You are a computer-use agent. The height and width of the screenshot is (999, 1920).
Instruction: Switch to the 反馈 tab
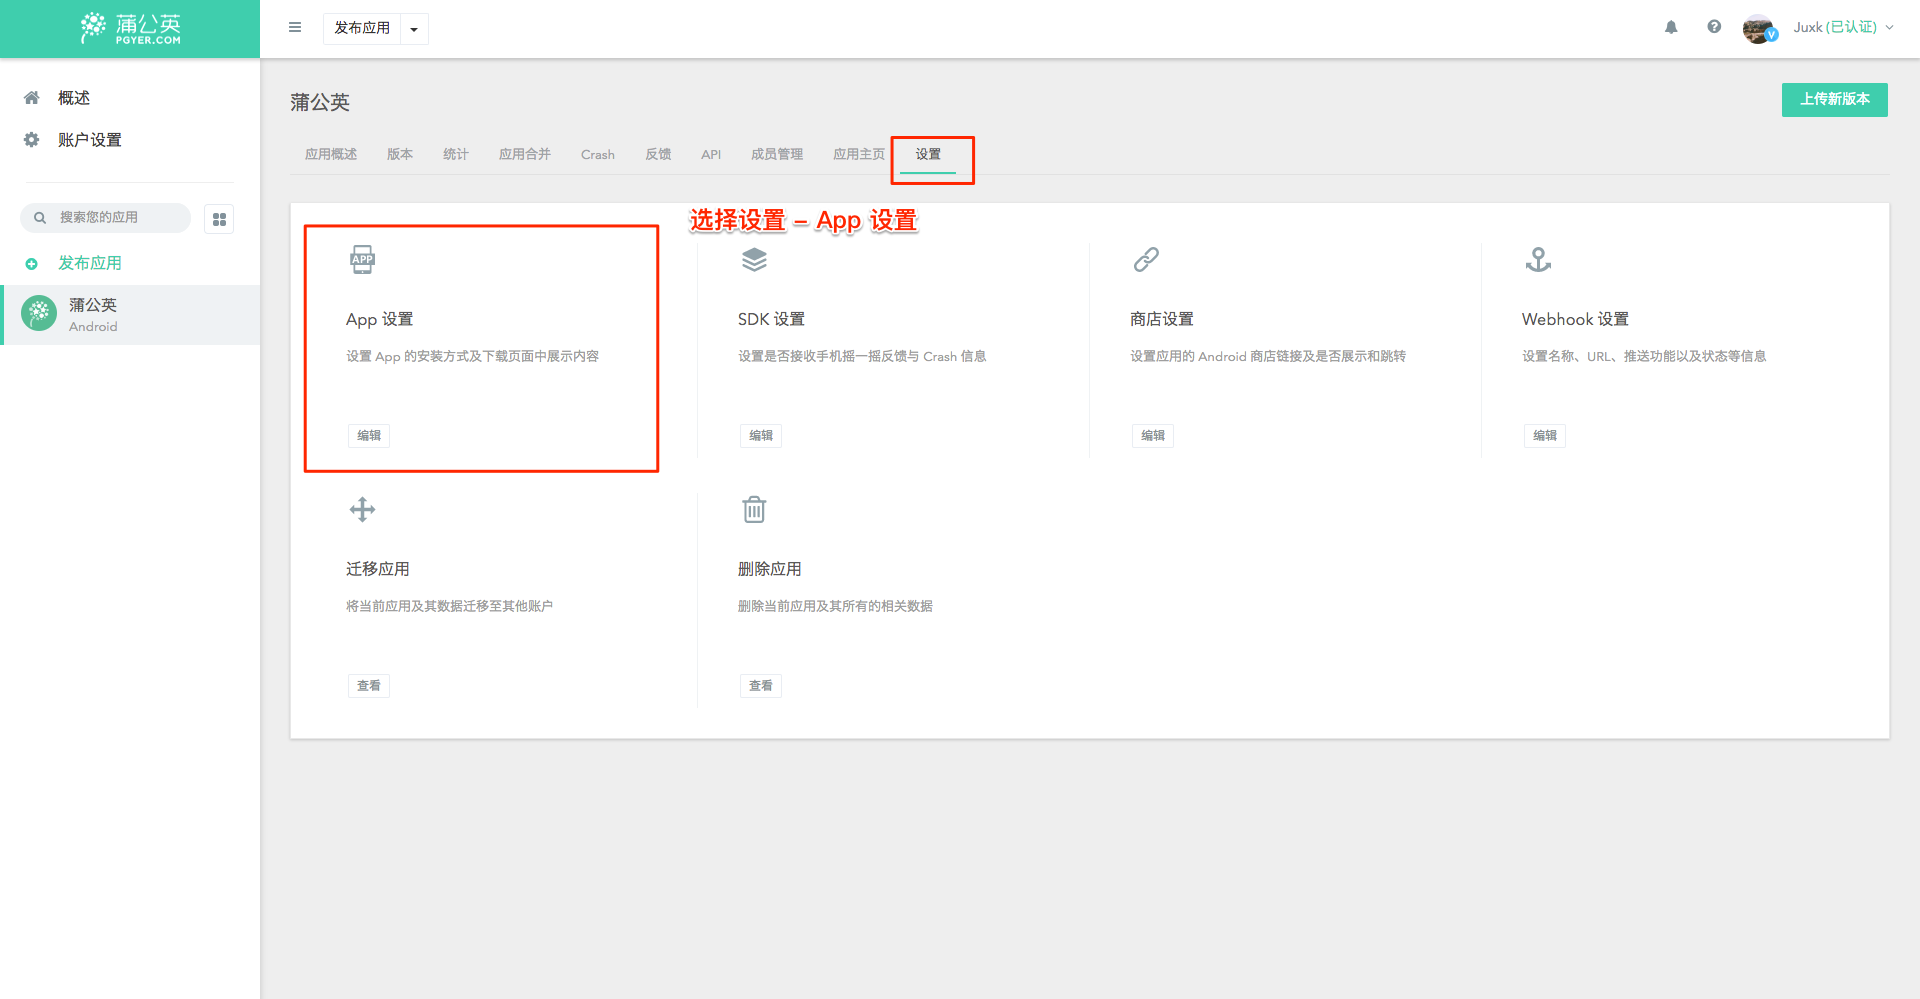pos(658,154)
